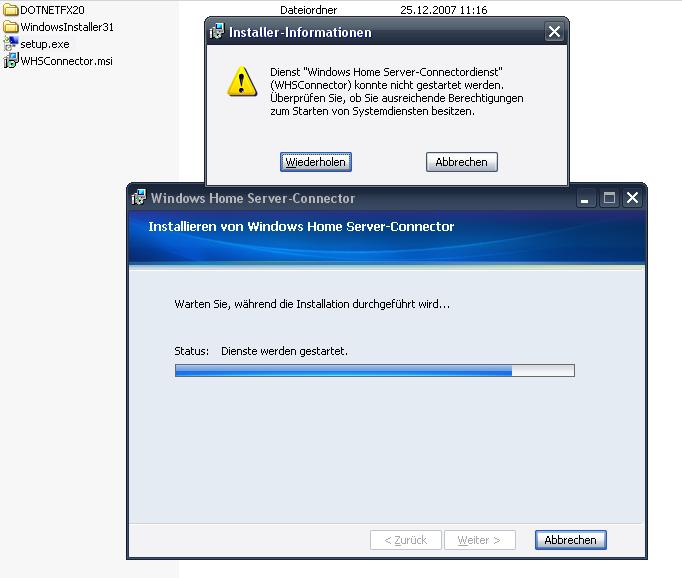Click the 'Dienste werden gestartet' status text
682x578 pixels.
284,352
